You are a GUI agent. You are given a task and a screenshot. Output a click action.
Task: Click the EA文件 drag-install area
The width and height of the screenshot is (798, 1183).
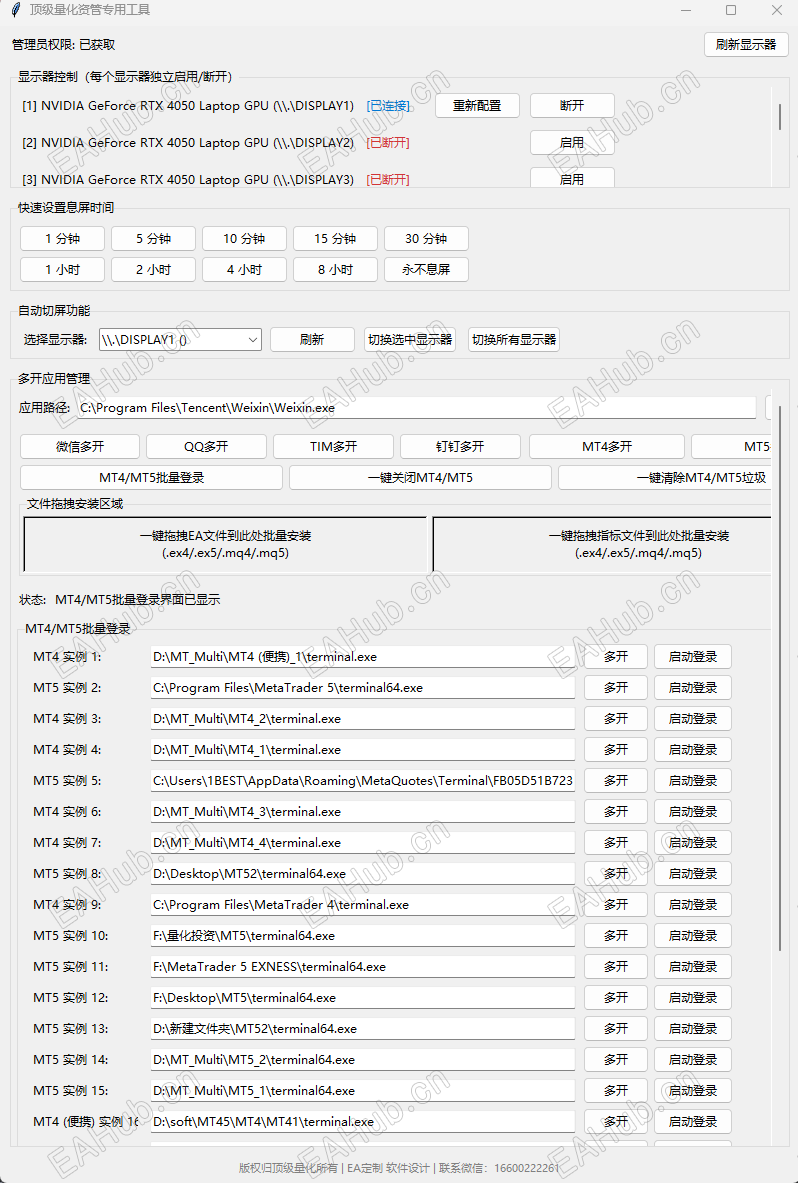coord(226,544)
